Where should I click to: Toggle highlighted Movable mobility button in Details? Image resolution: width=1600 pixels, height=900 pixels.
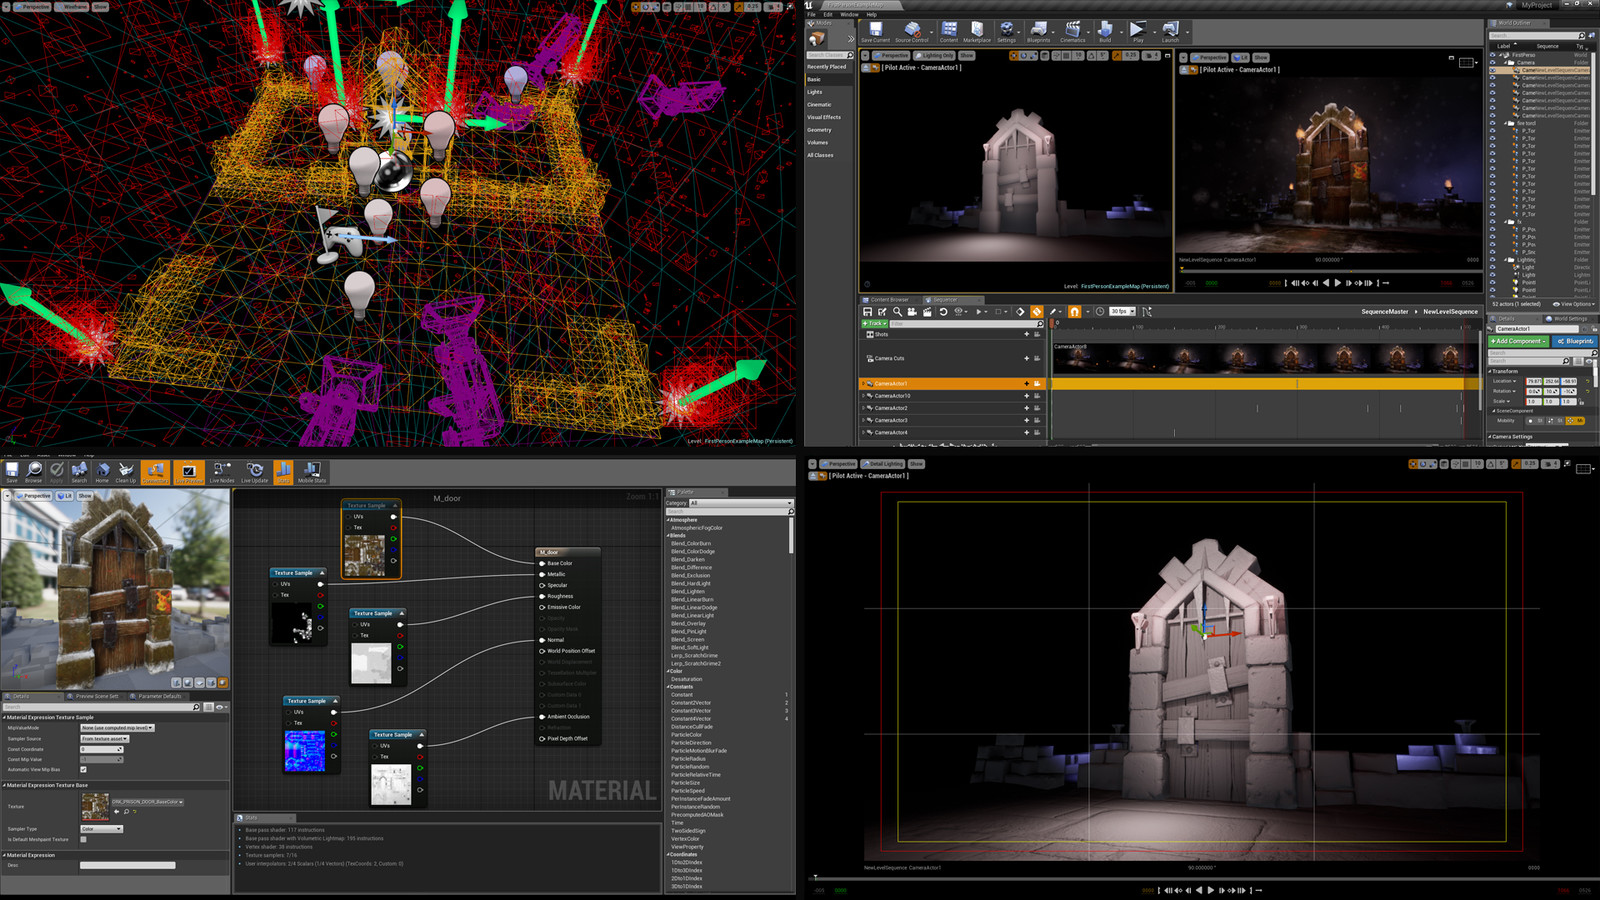[1575, 421]
